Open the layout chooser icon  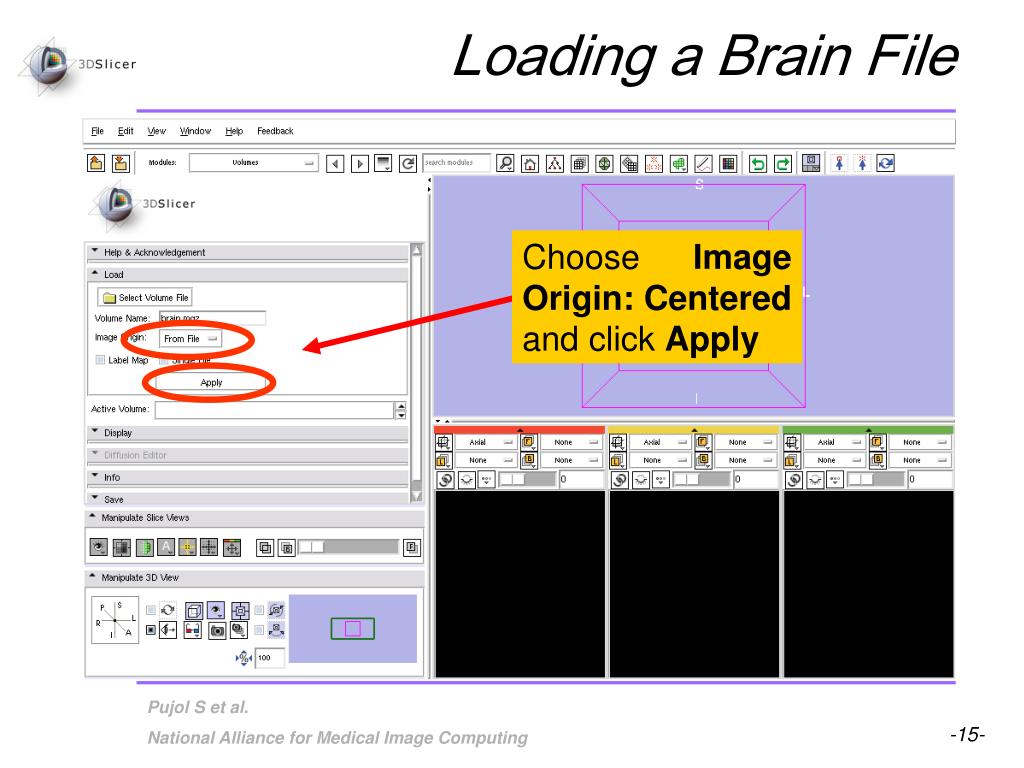(810, 163)
